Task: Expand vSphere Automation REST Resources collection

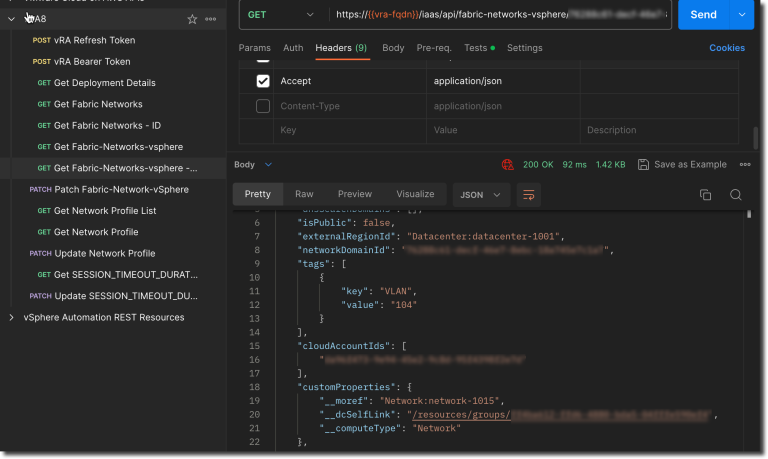Action: click(11, 317)
